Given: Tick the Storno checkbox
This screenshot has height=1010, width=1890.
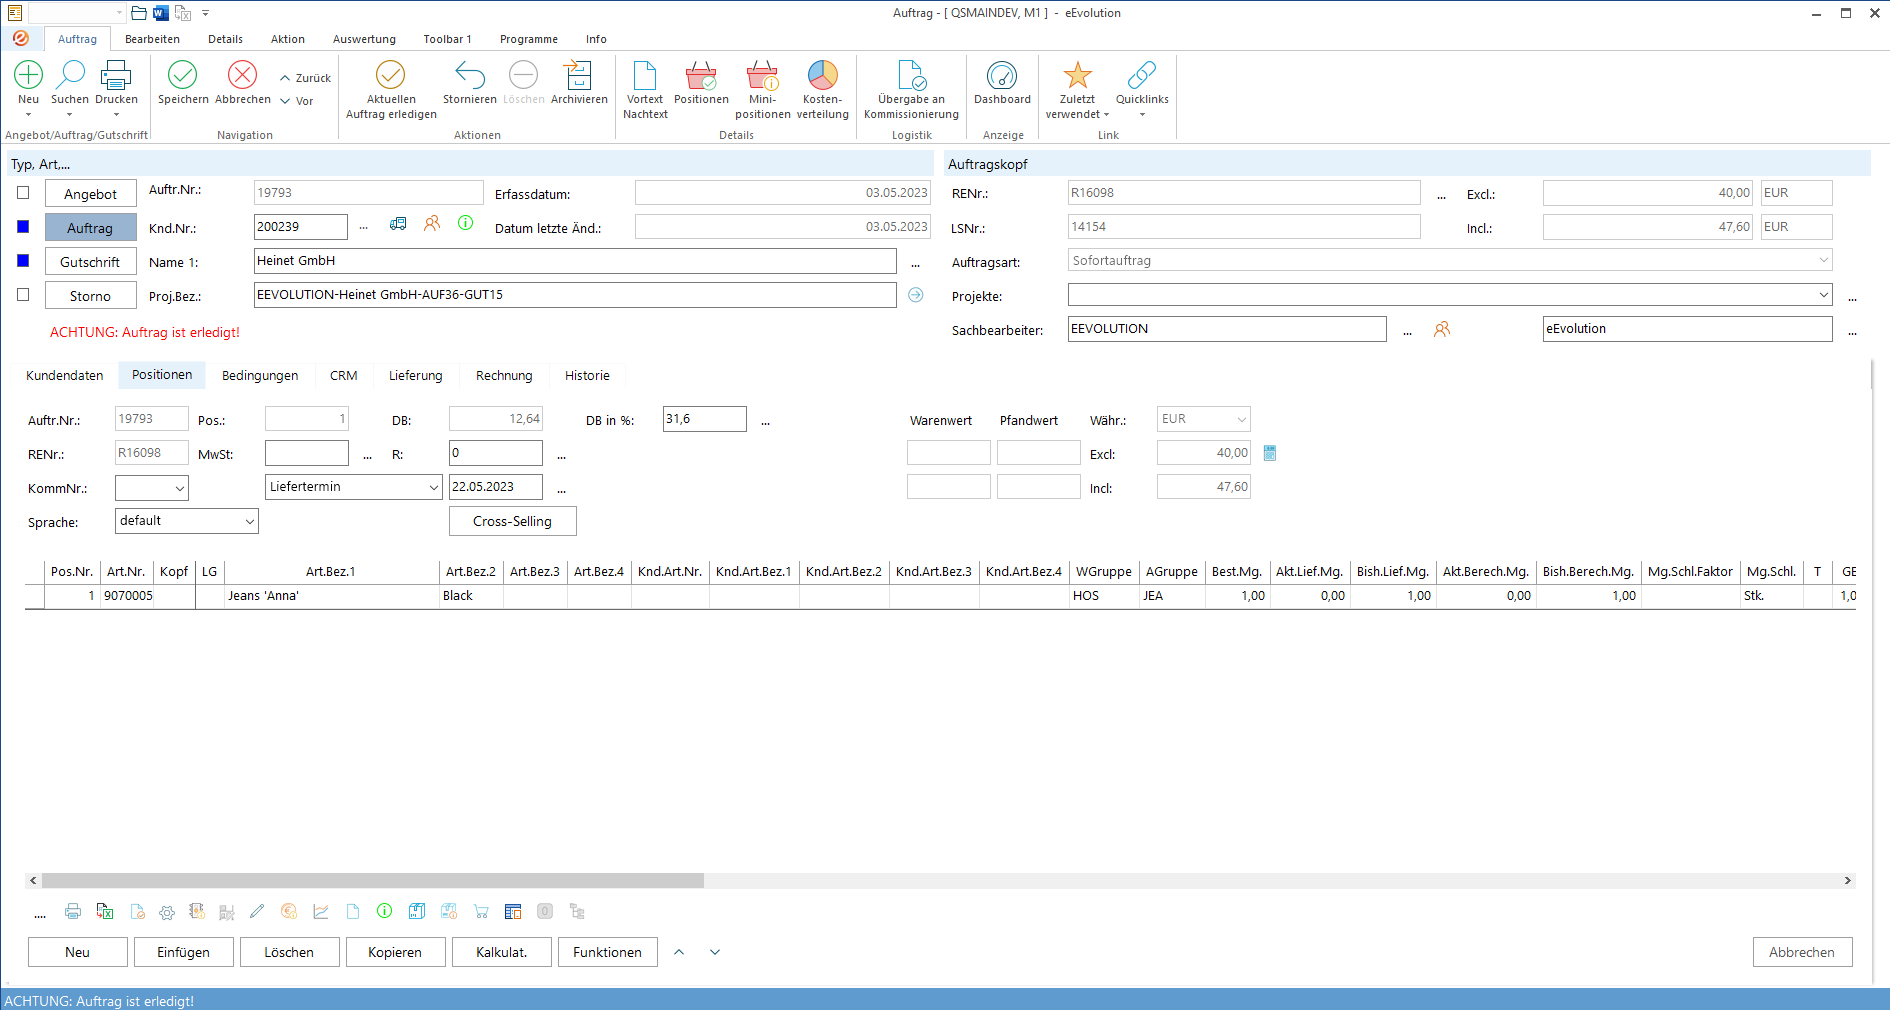Looking at the screenshot, I should click(x=23, y=295).
